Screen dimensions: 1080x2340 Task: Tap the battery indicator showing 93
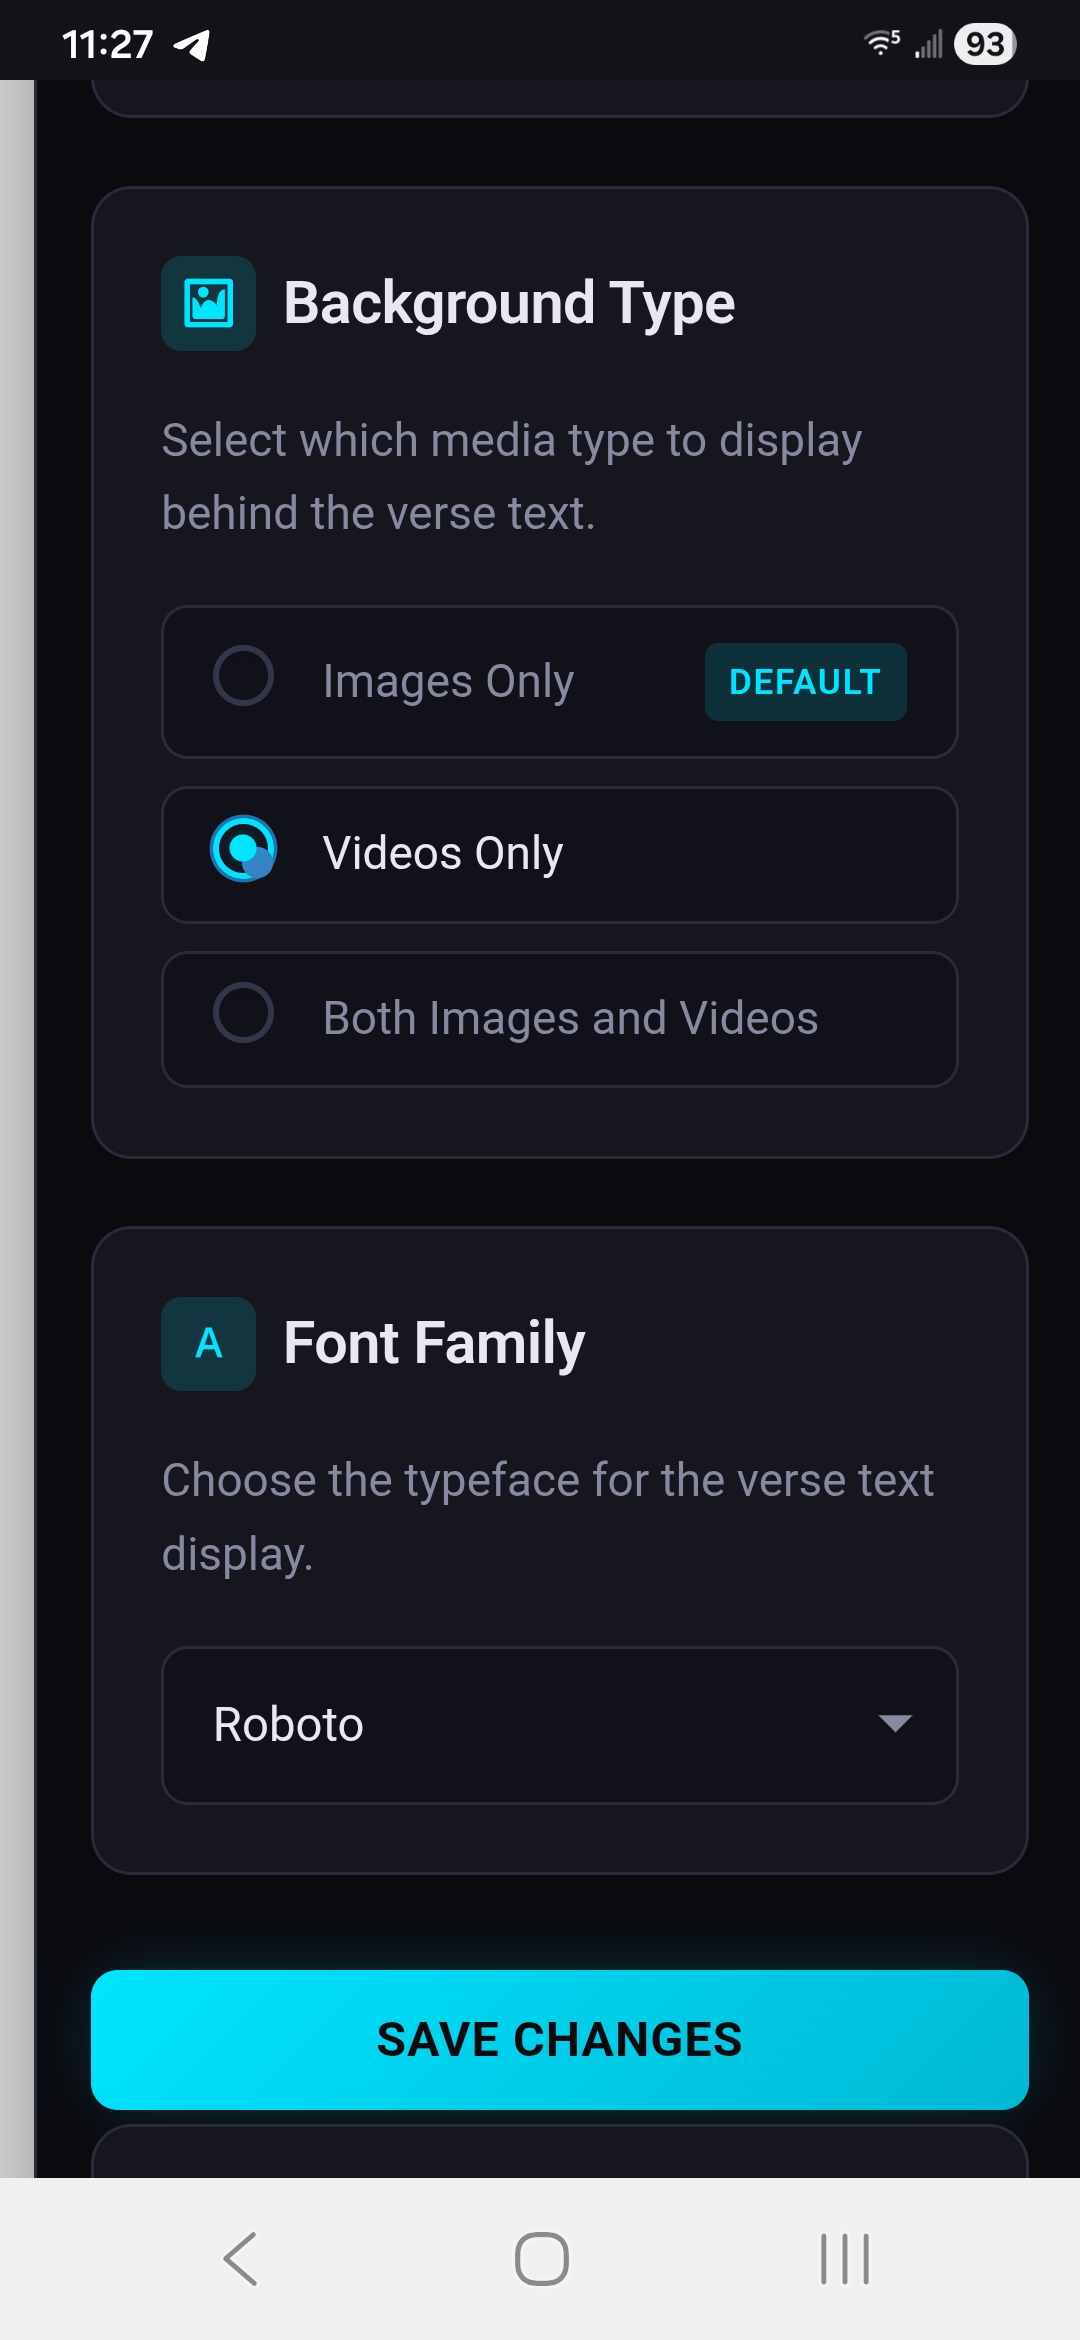(984, 42)
